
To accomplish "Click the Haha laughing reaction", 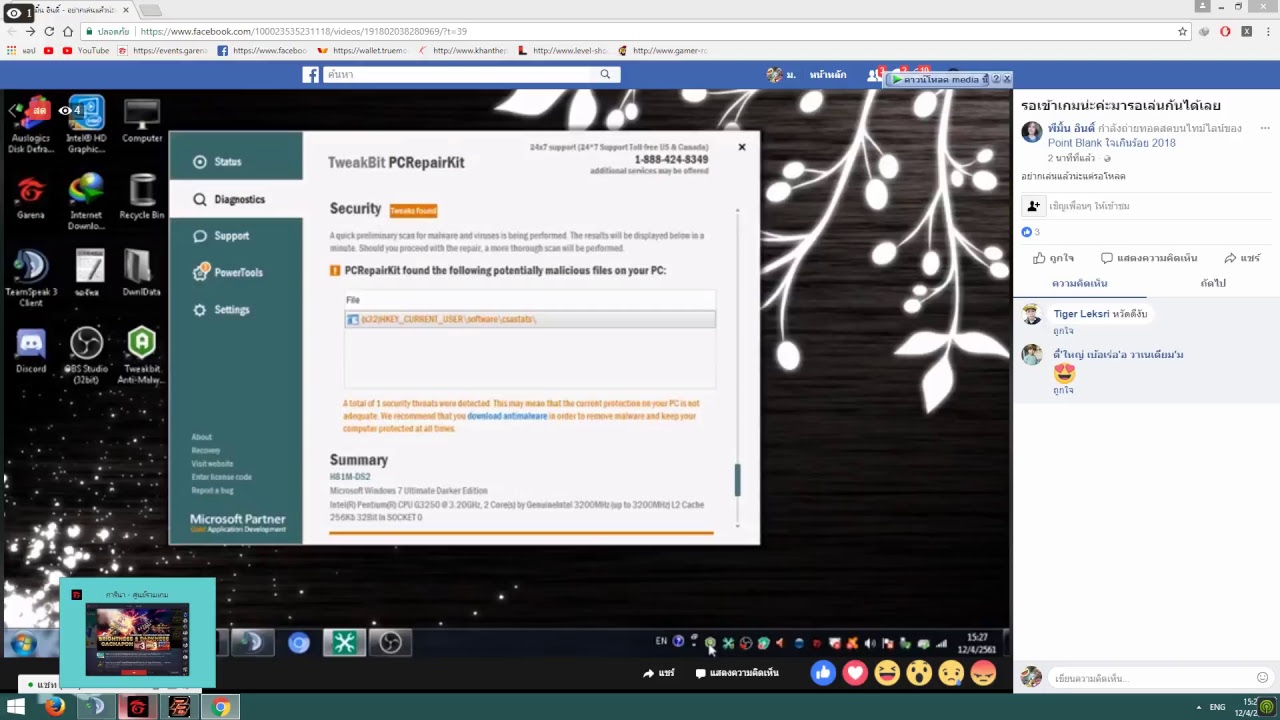I will click(x=887, y=673).
